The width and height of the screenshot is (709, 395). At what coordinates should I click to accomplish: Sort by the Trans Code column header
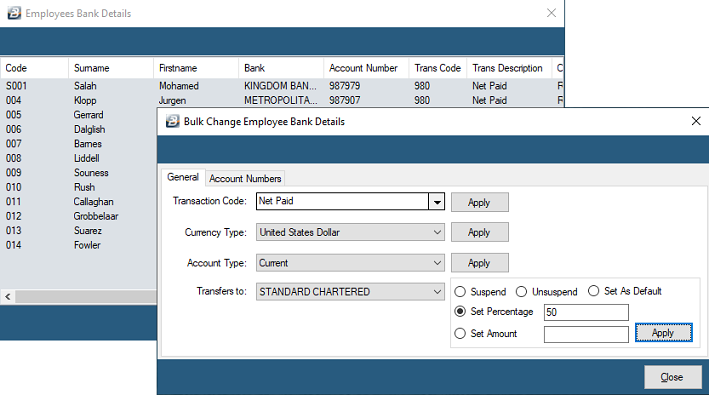tap(437, 68)
